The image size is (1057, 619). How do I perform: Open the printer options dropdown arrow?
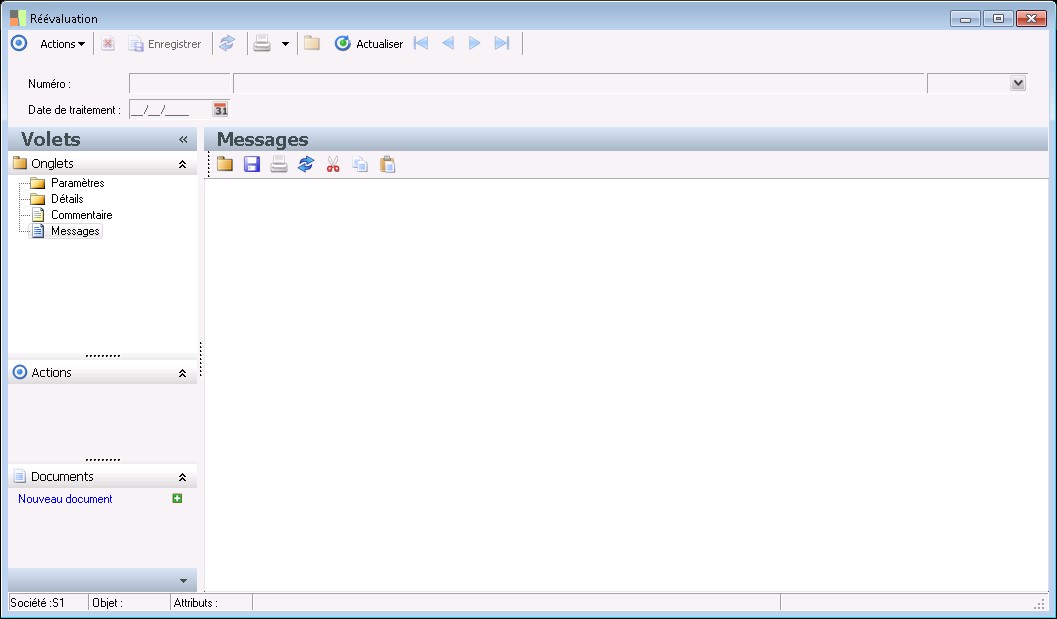pyautogui.click(x=285, y=44)
